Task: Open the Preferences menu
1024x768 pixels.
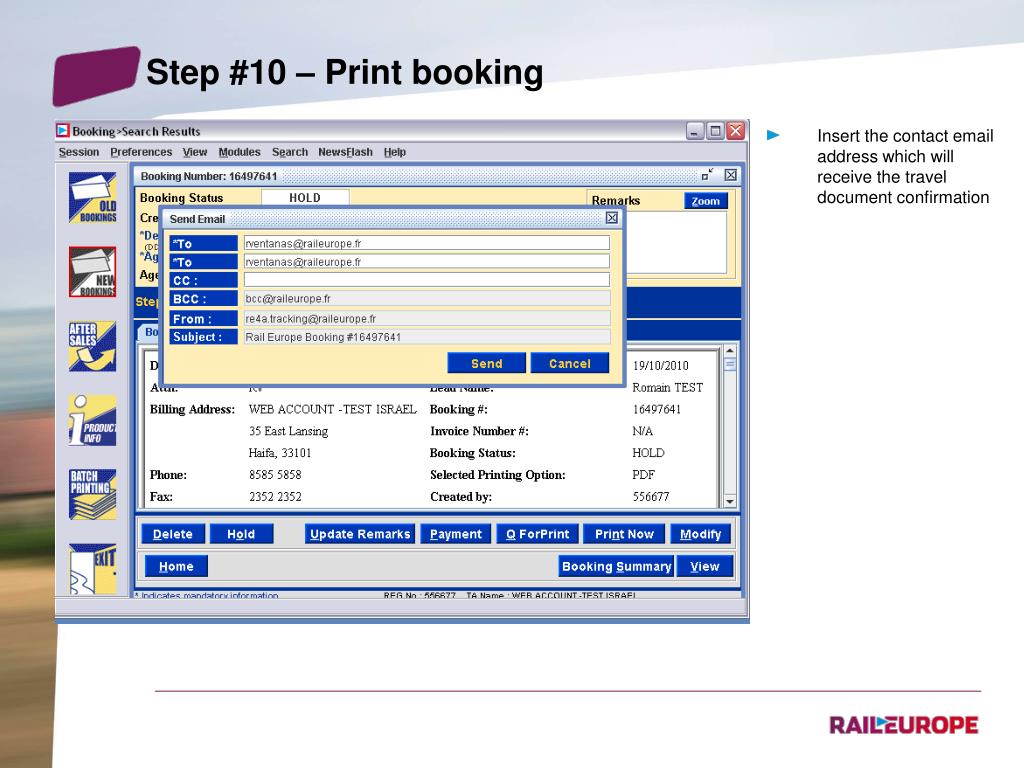Action: (141, 152)
